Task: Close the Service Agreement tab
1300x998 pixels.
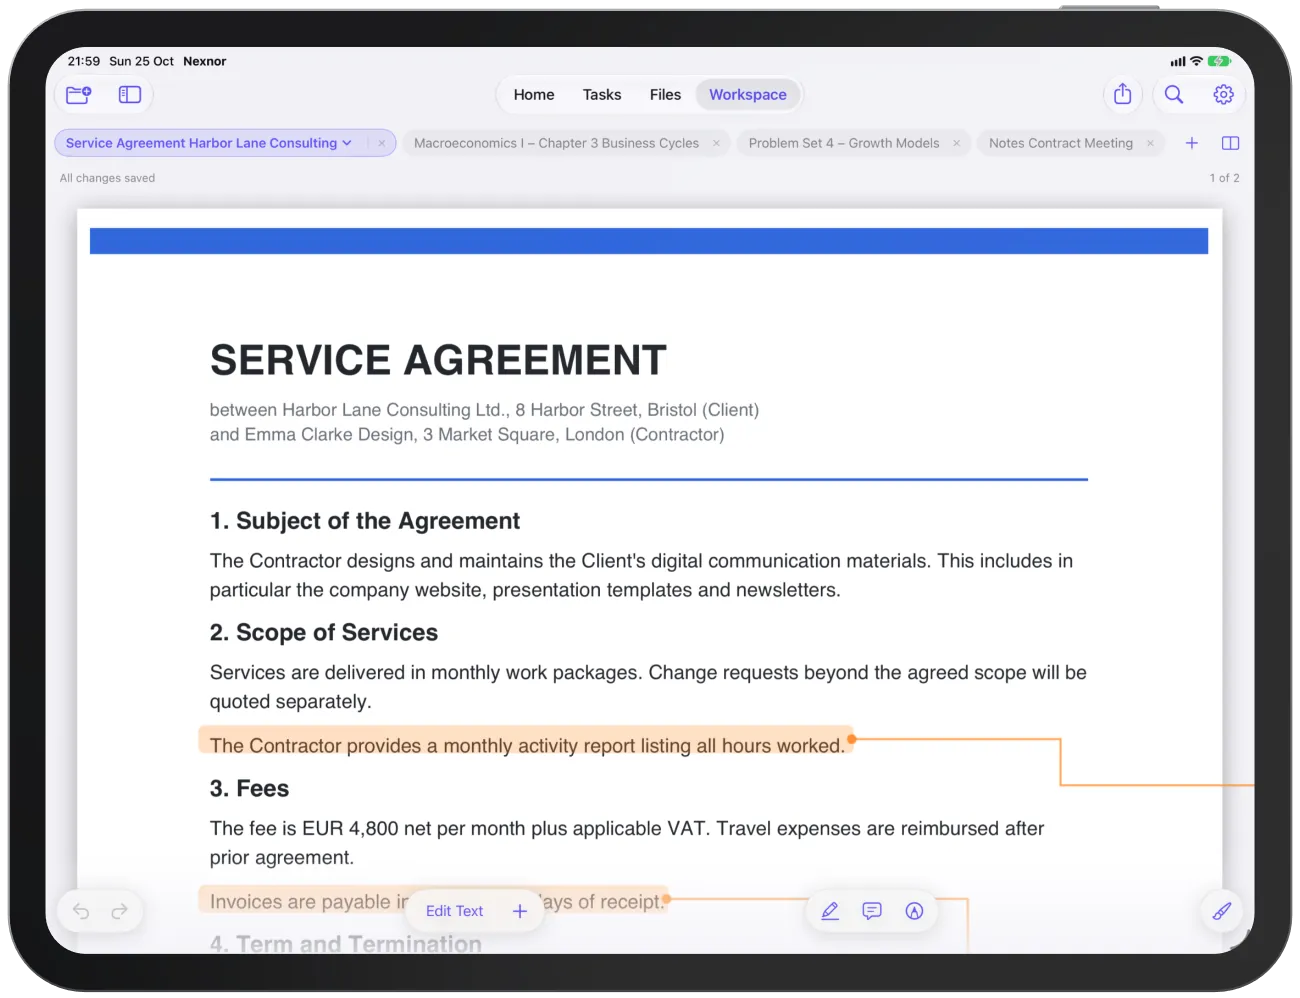Action: pos(381,143)
